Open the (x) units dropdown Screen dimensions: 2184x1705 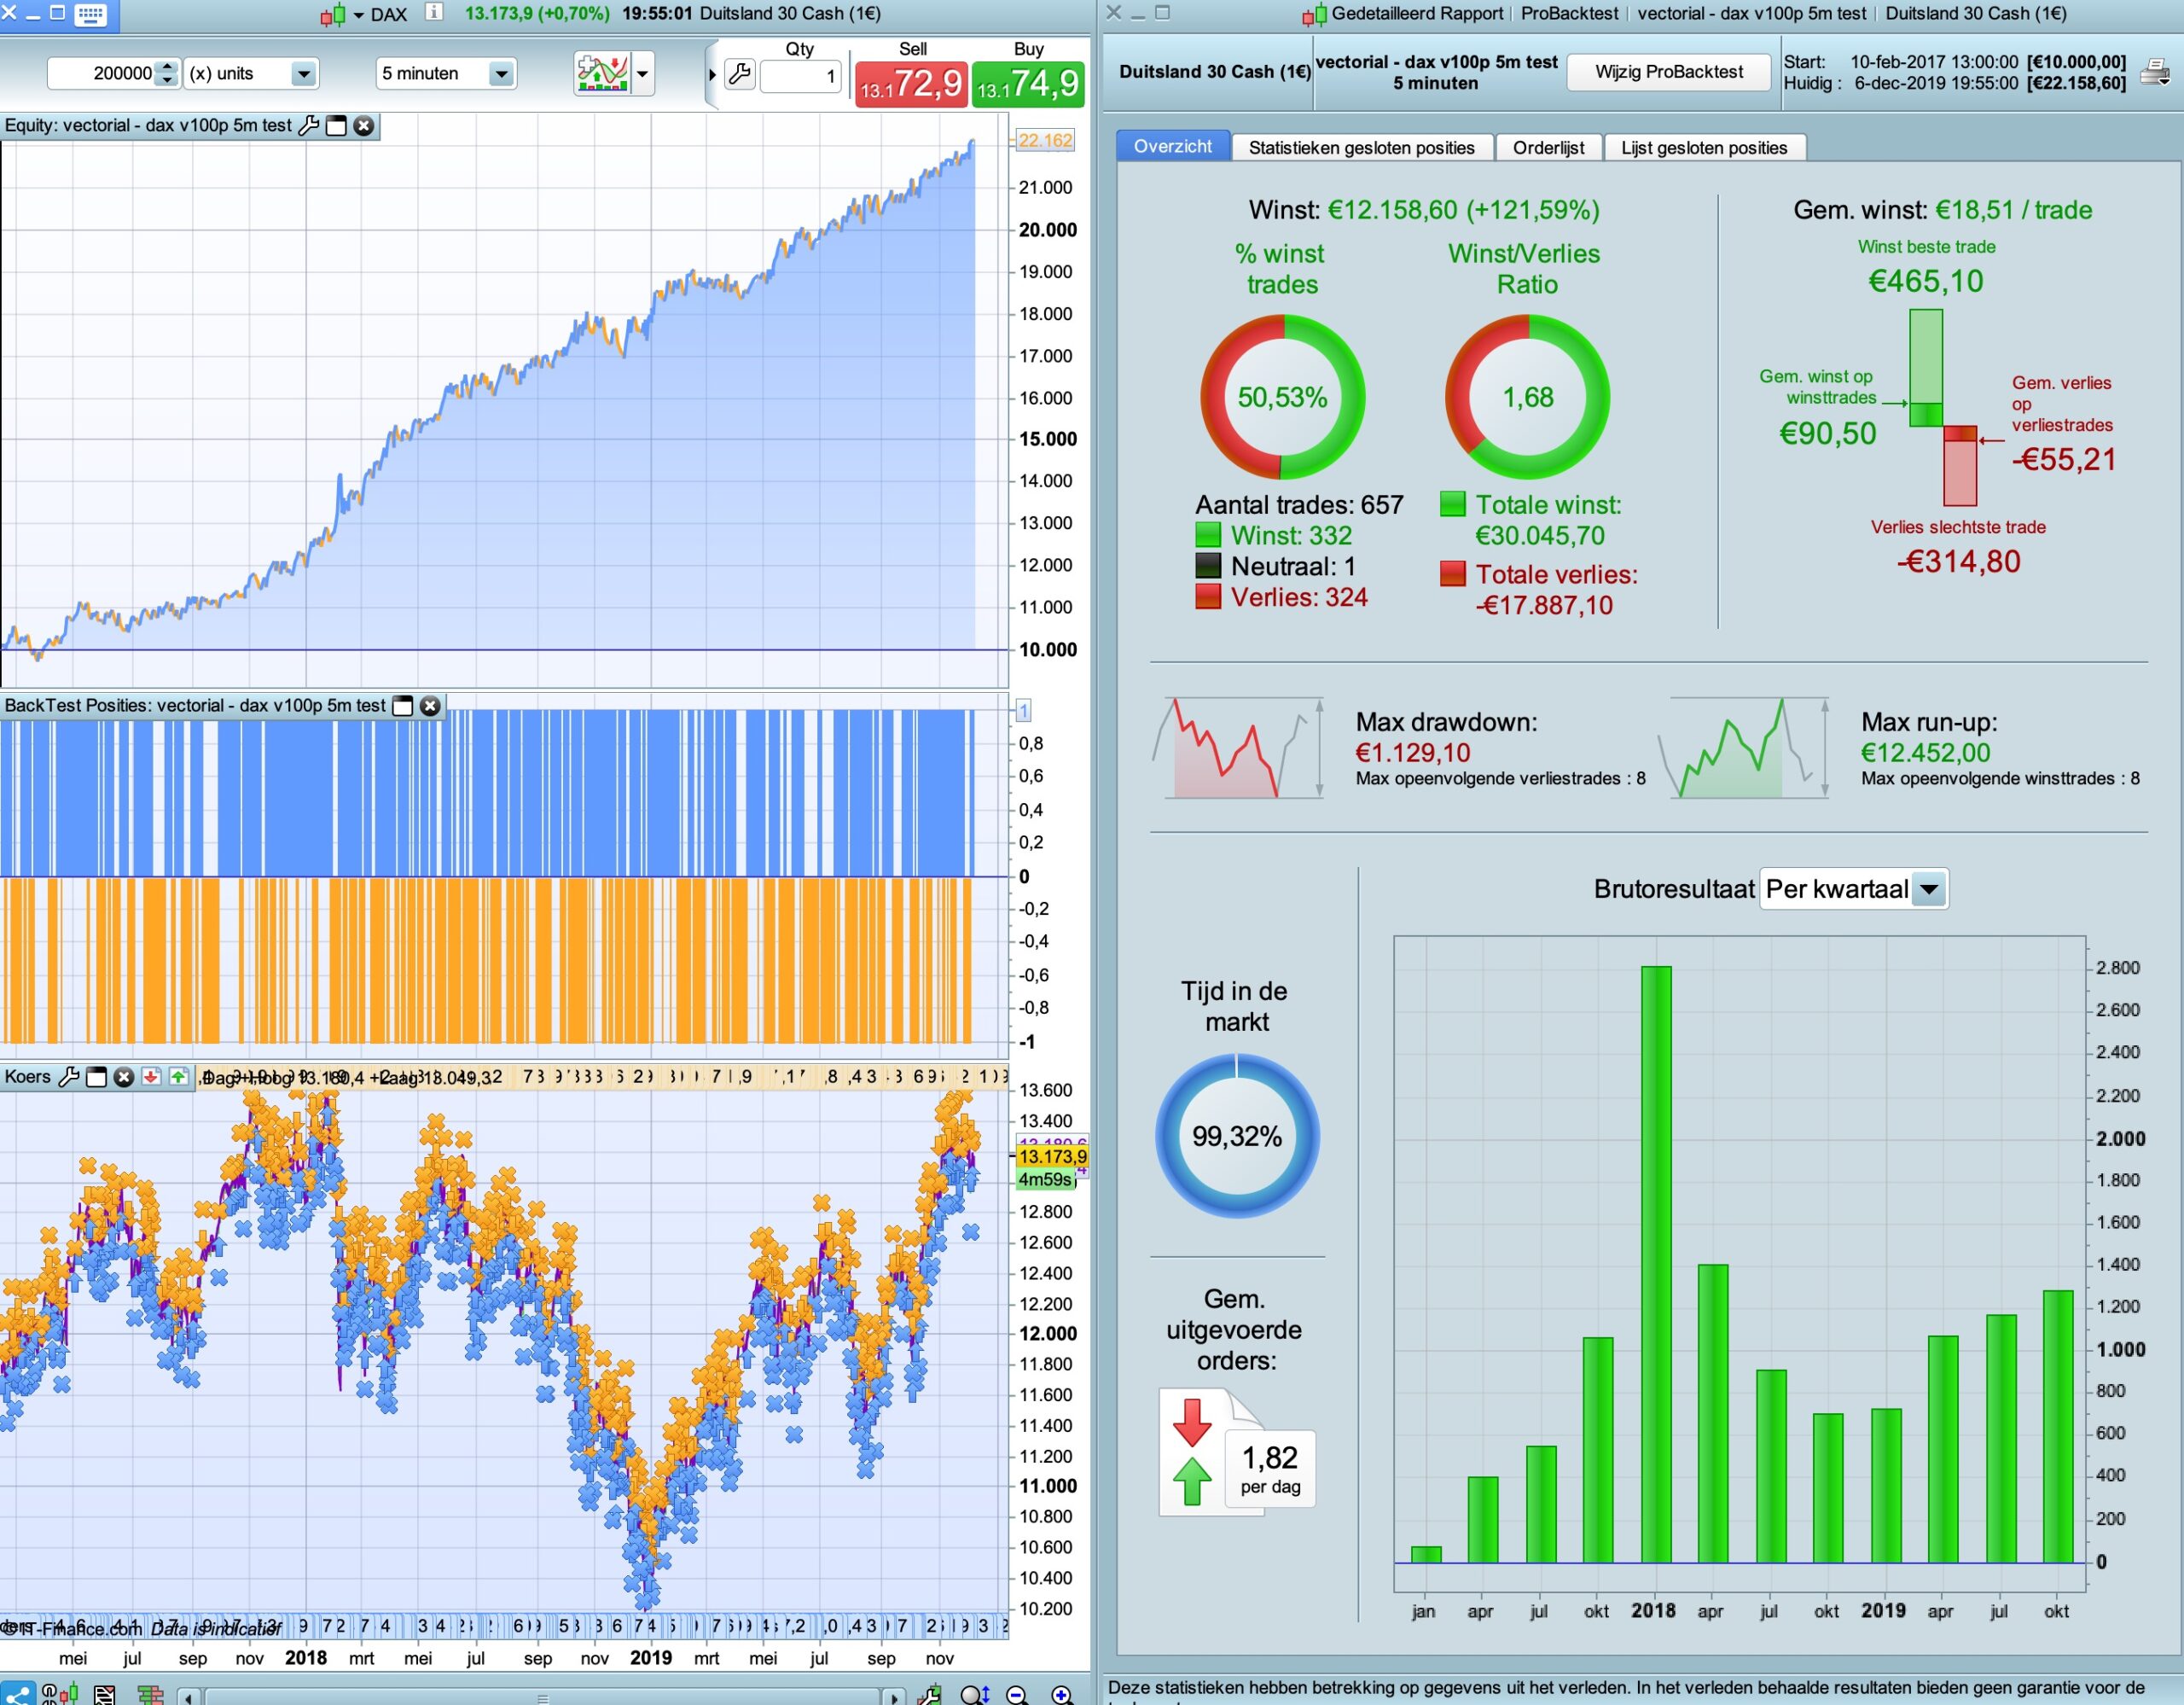(303, 74)
